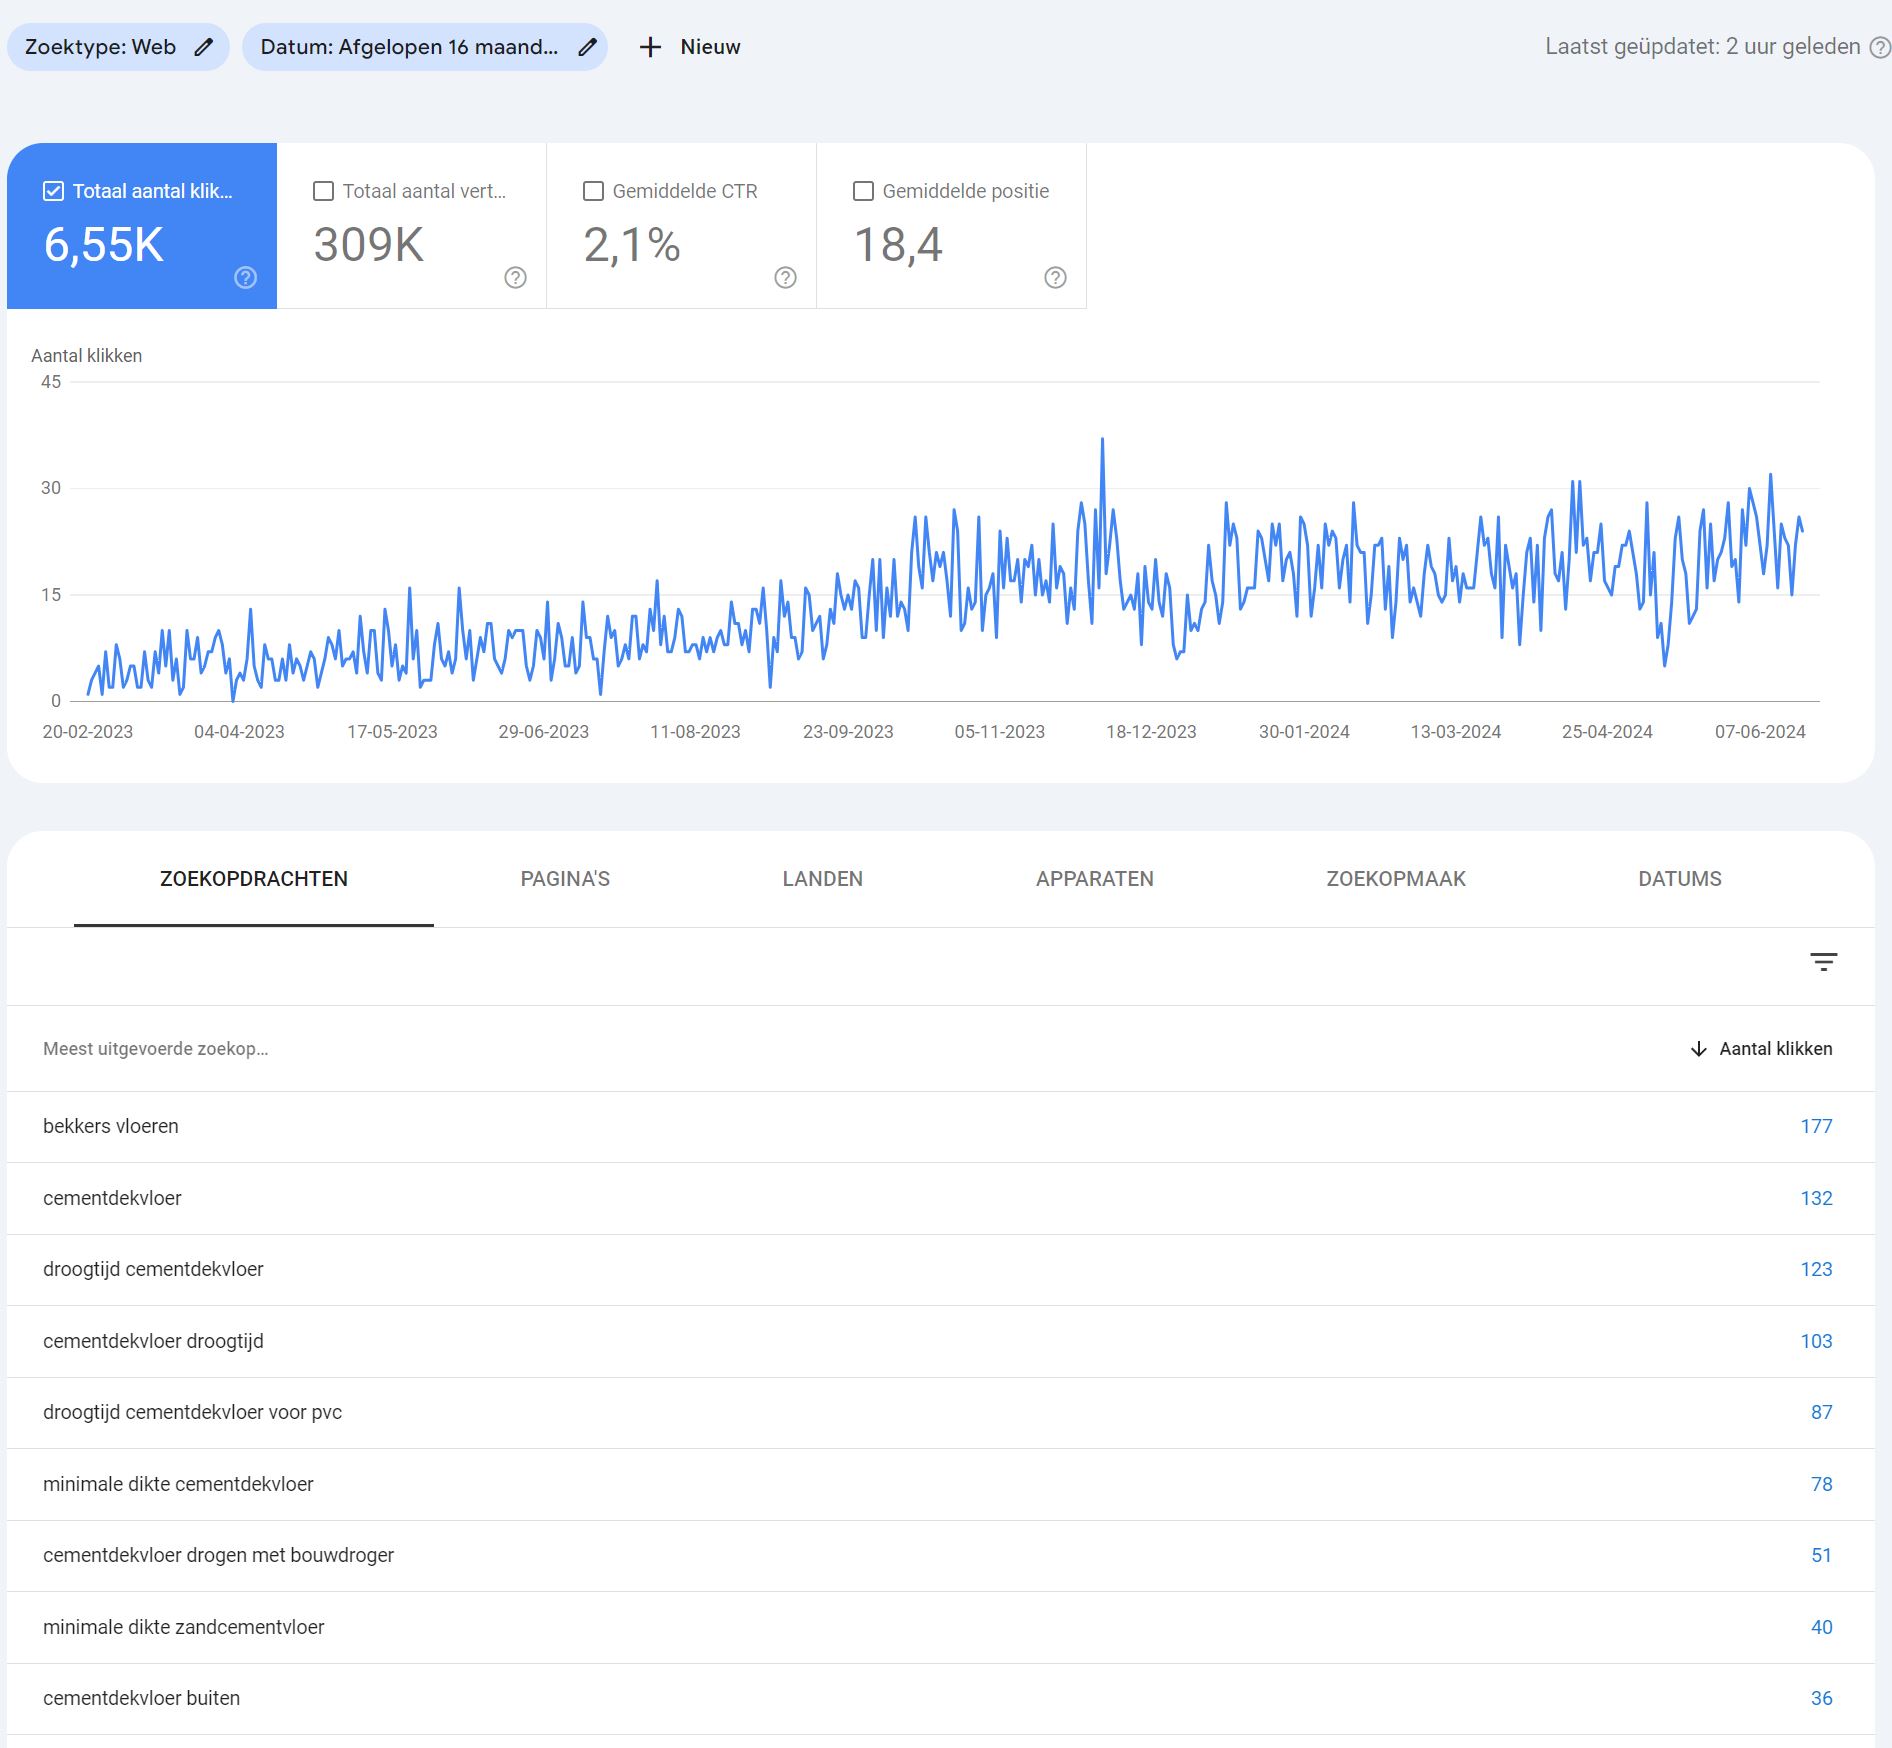
Task: Edit the Zoektype: Web filter pencil icon
Action: 204,47
